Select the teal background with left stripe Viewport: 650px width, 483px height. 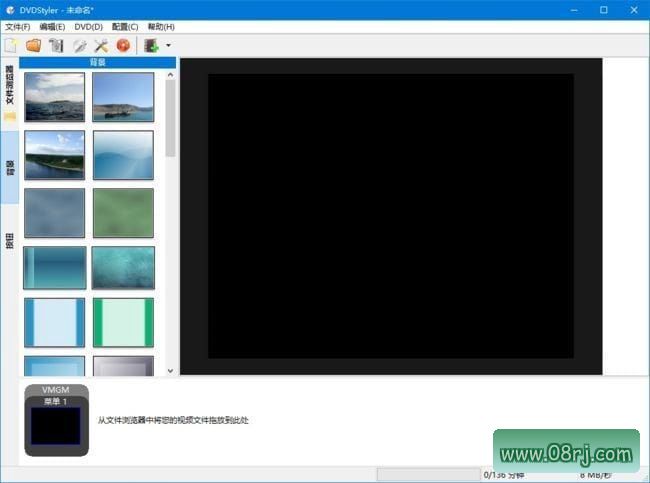point(55,267)
